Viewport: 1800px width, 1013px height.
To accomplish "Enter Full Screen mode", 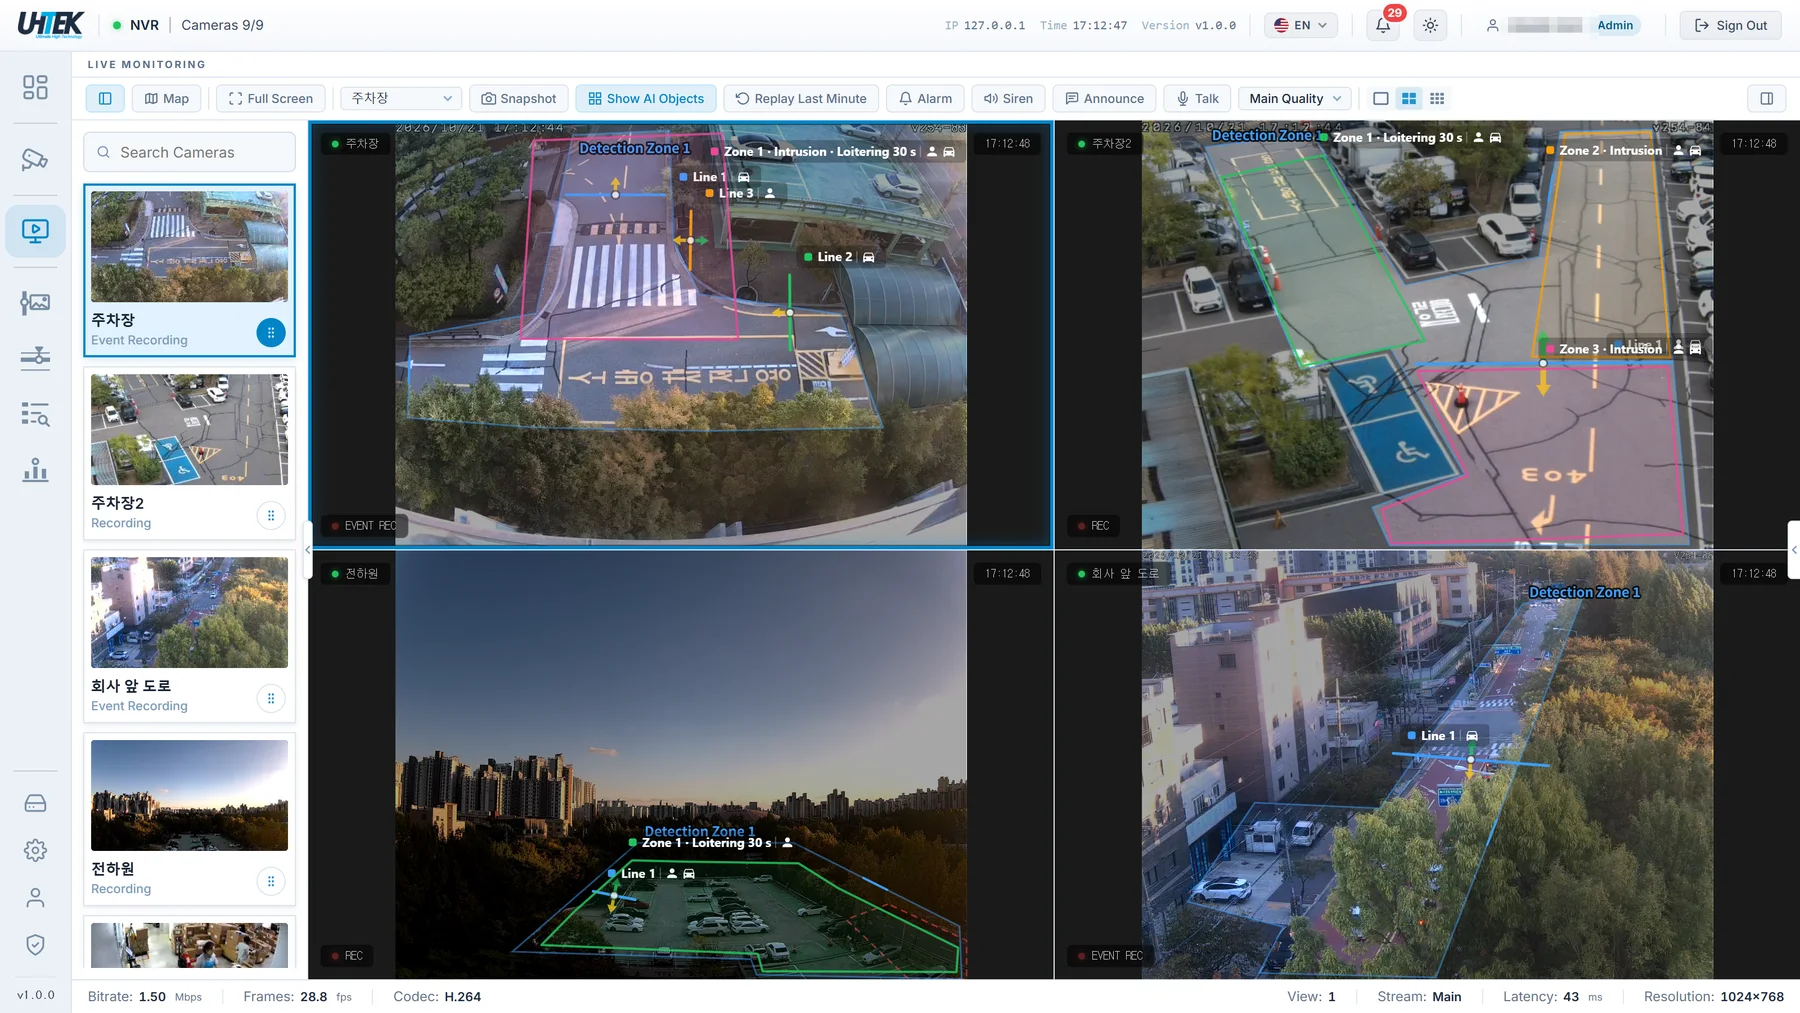I will (x=271, y=98).
